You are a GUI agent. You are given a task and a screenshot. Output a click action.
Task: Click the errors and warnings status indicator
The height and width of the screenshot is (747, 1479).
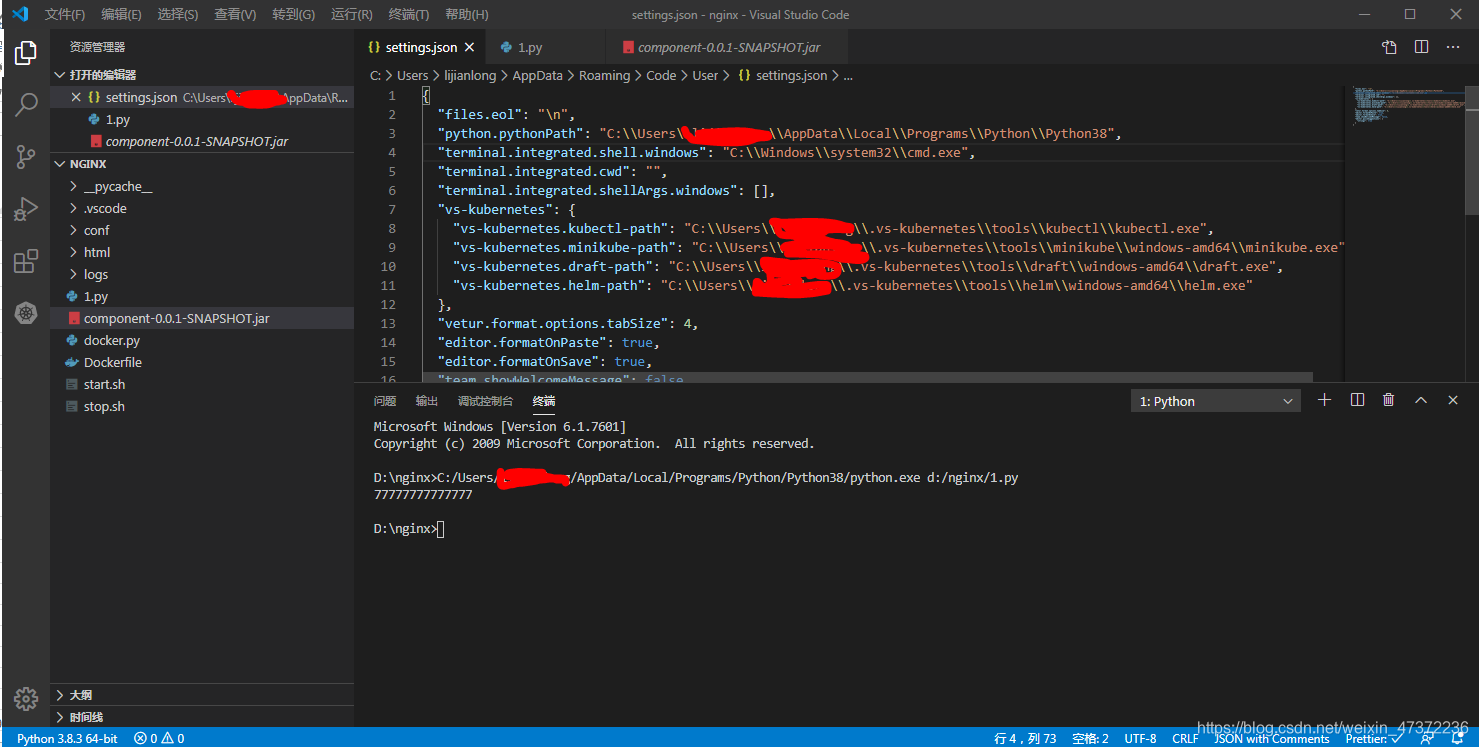click(x=159, y=738)
